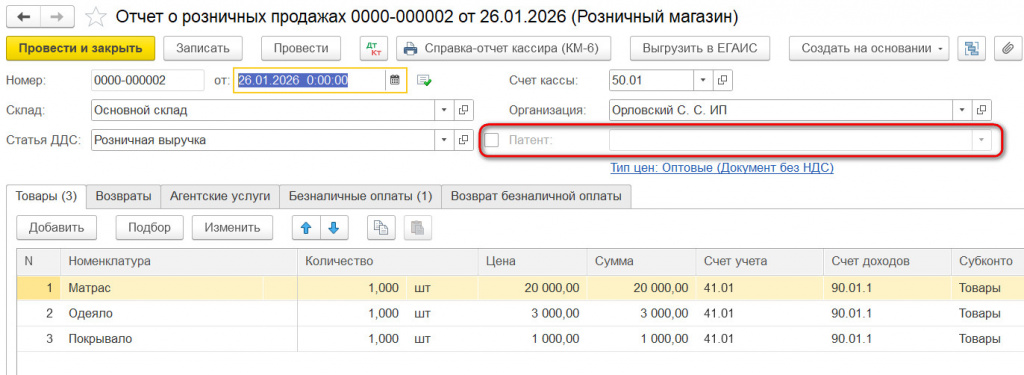Screen dimensions: 1024x375
Task: Click the Товары cell in Покрывало row
Action: click(987, 339)
